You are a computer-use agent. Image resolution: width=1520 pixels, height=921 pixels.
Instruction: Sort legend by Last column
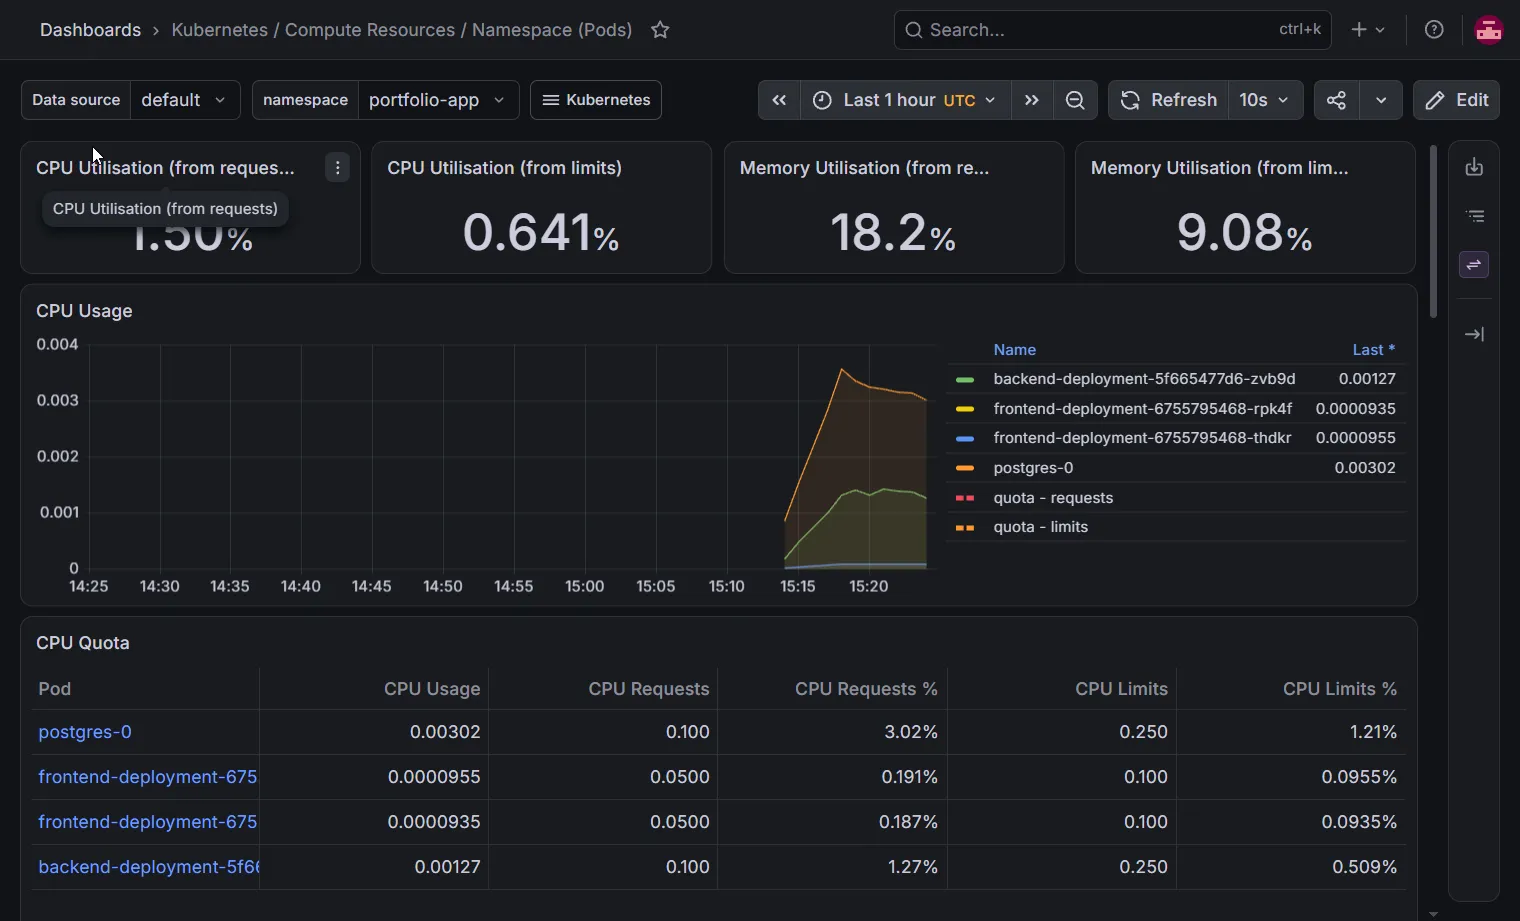[x=1373, y=350]
